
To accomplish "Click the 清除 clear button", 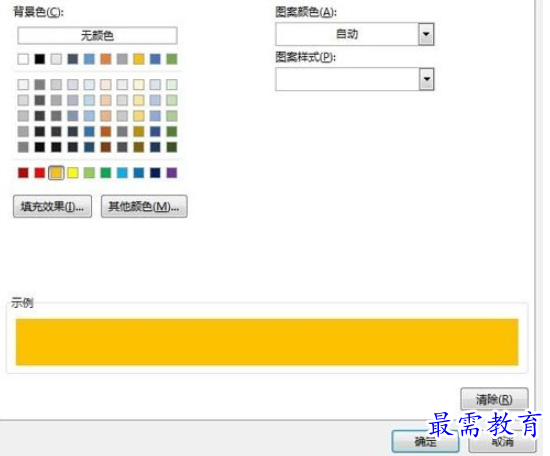I will tap(494, 399).
